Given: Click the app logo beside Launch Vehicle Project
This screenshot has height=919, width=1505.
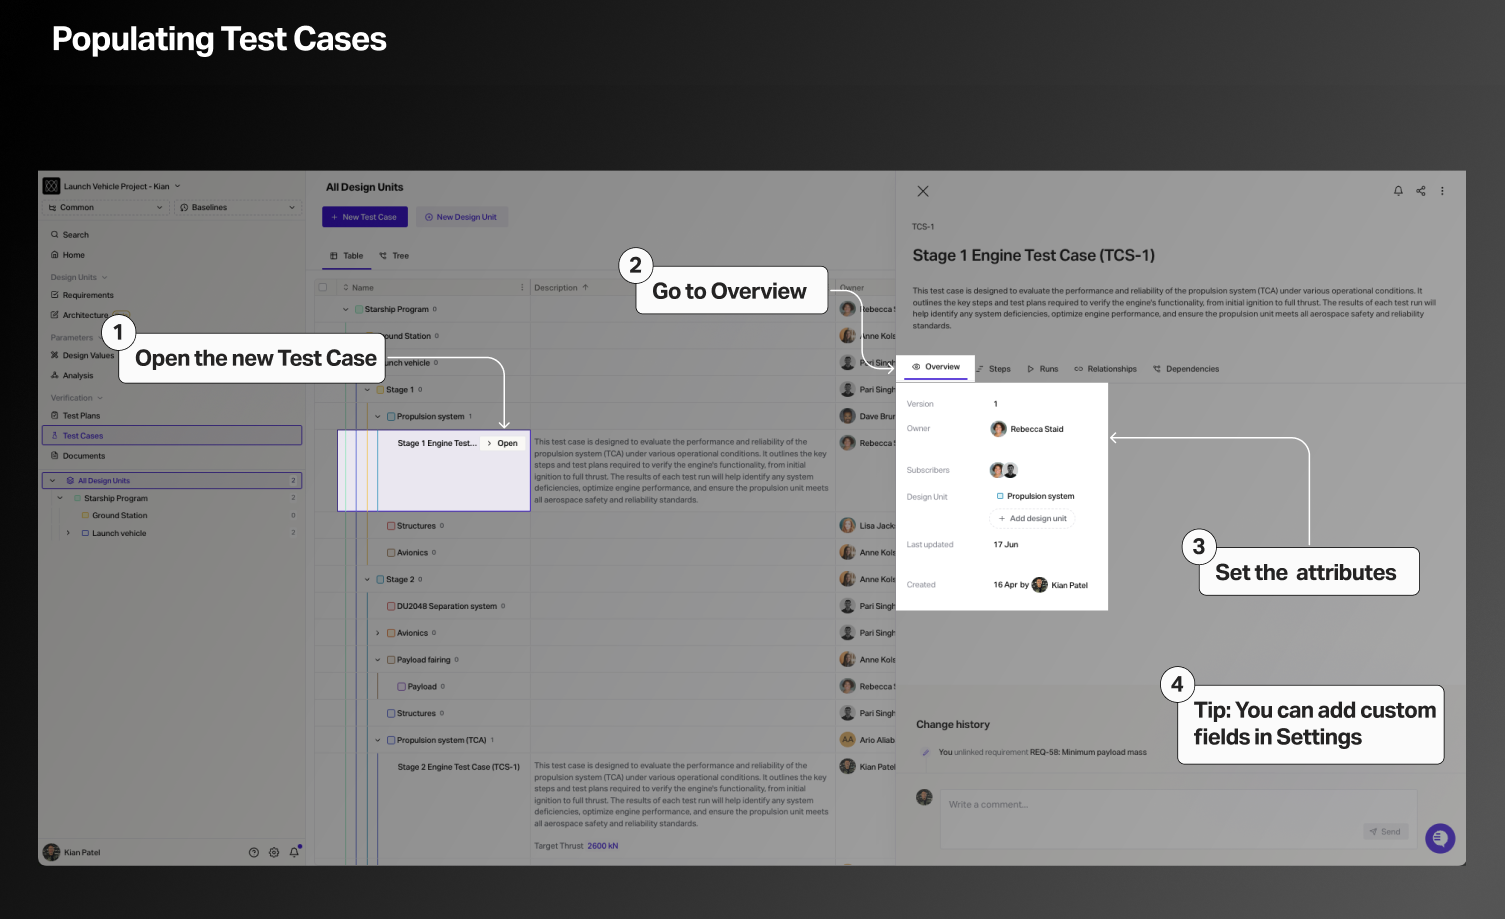Looking at the screenshot, I should 51,186.
